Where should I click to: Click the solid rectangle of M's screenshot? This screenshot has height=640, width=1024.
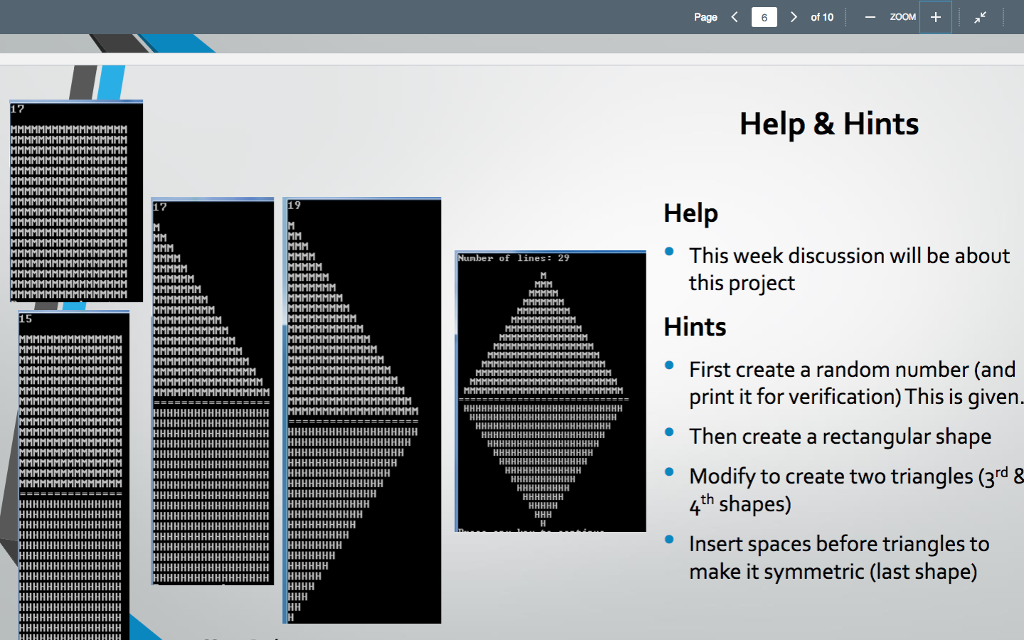[75, 200]
